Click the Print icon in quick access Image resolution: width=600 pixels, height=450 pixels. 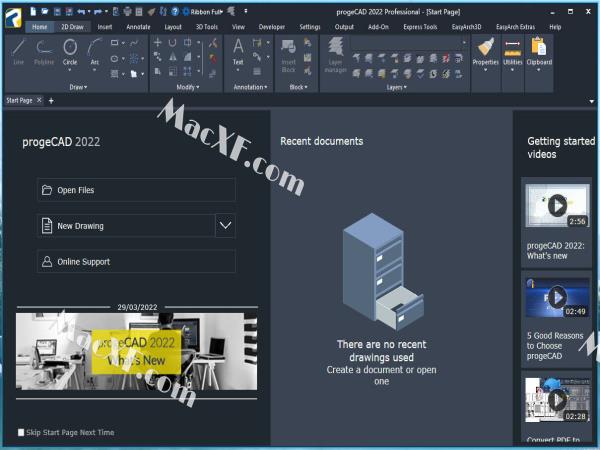127,12
